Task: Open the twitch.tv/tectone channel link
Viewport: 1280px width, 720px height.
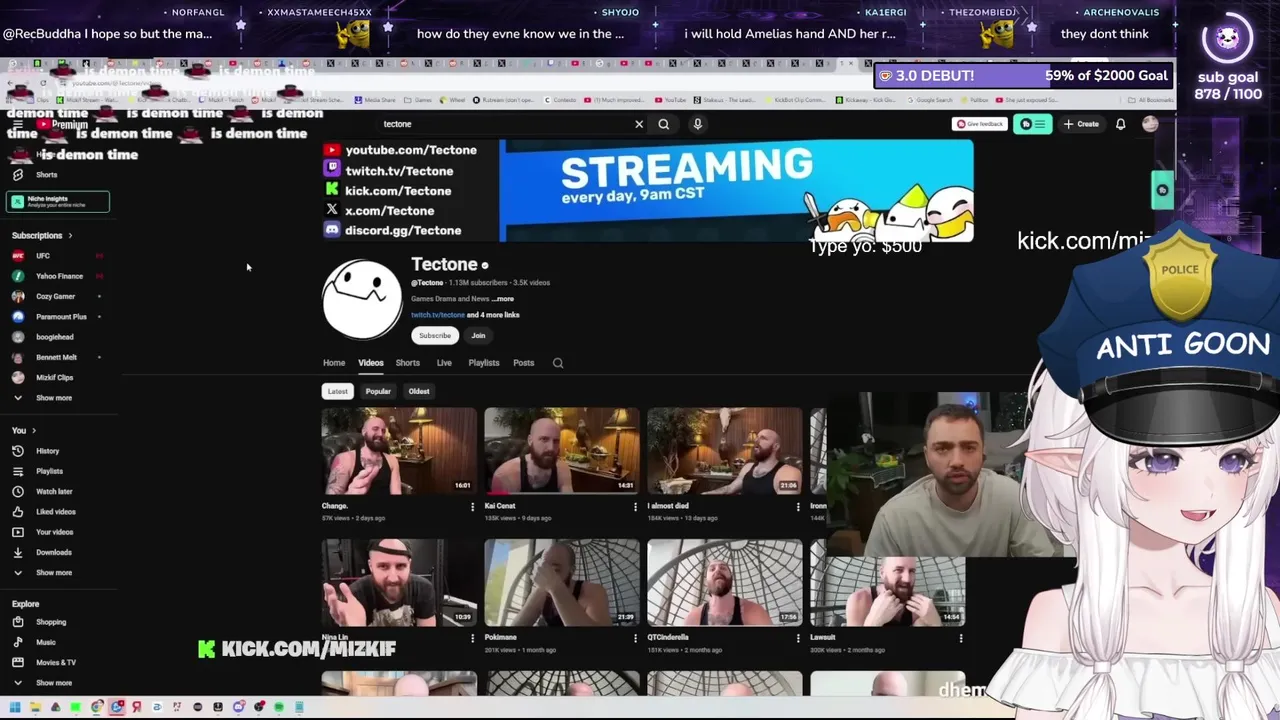Action: point(438,315)
